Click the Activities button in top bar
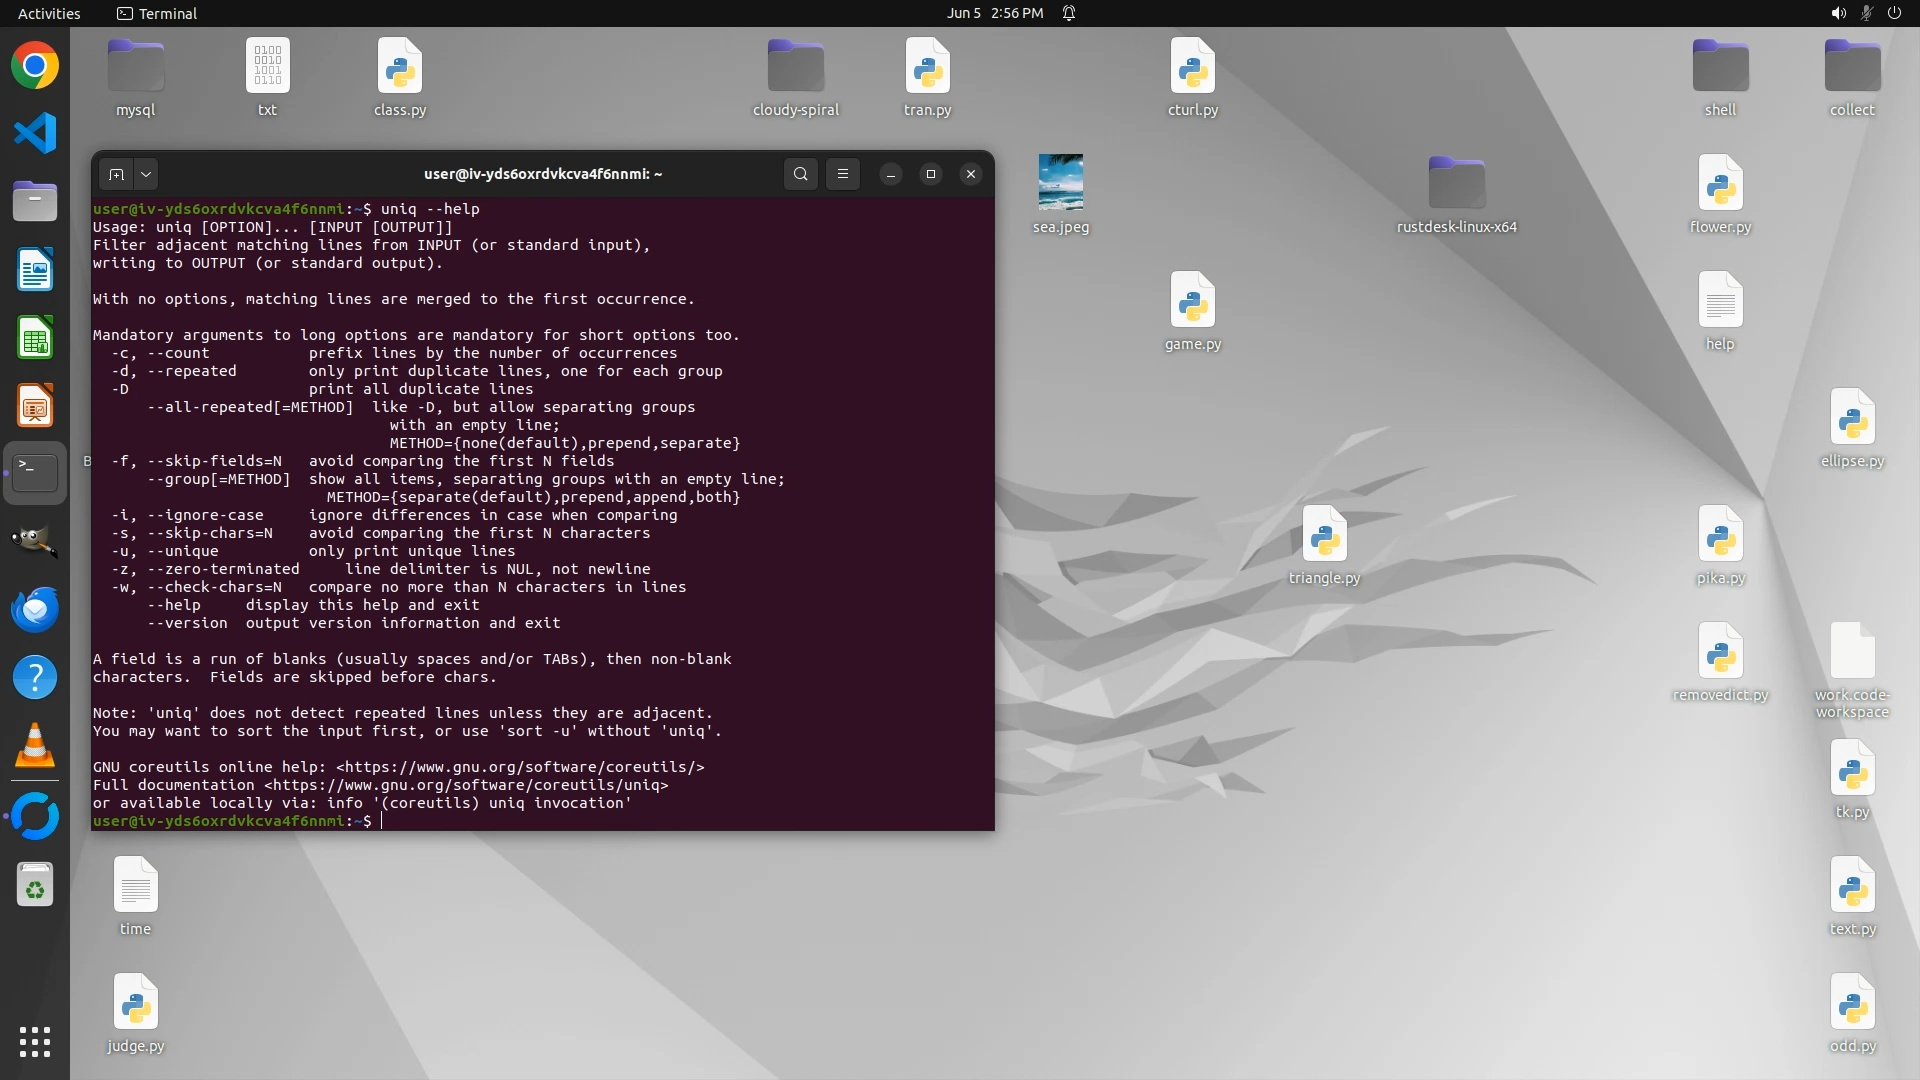This screenshot has height=1080, width=1920. point(49,13)
